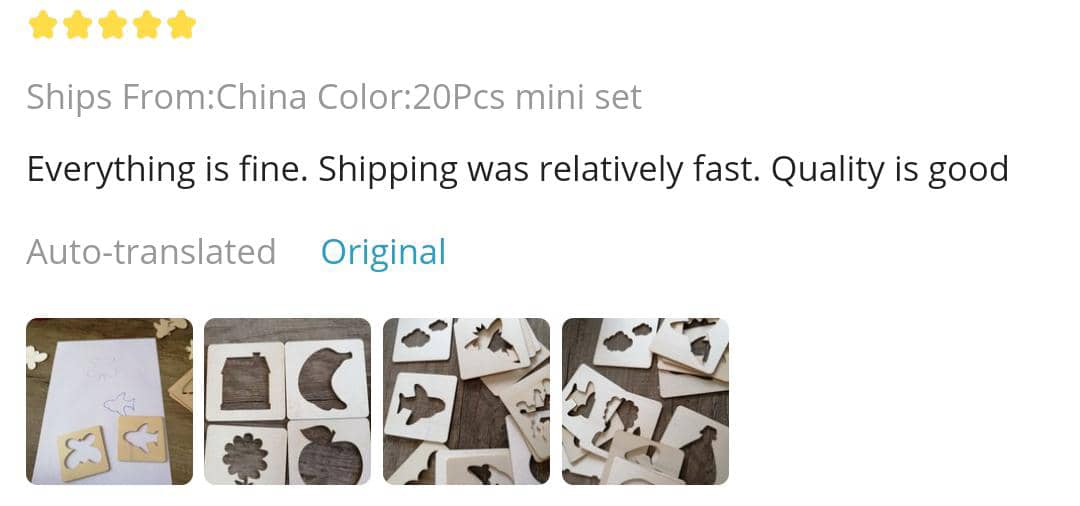The height and width of the screenshot is (506, 1080).
Task: Show the Original untranslated review
Action: pos(383,252)
